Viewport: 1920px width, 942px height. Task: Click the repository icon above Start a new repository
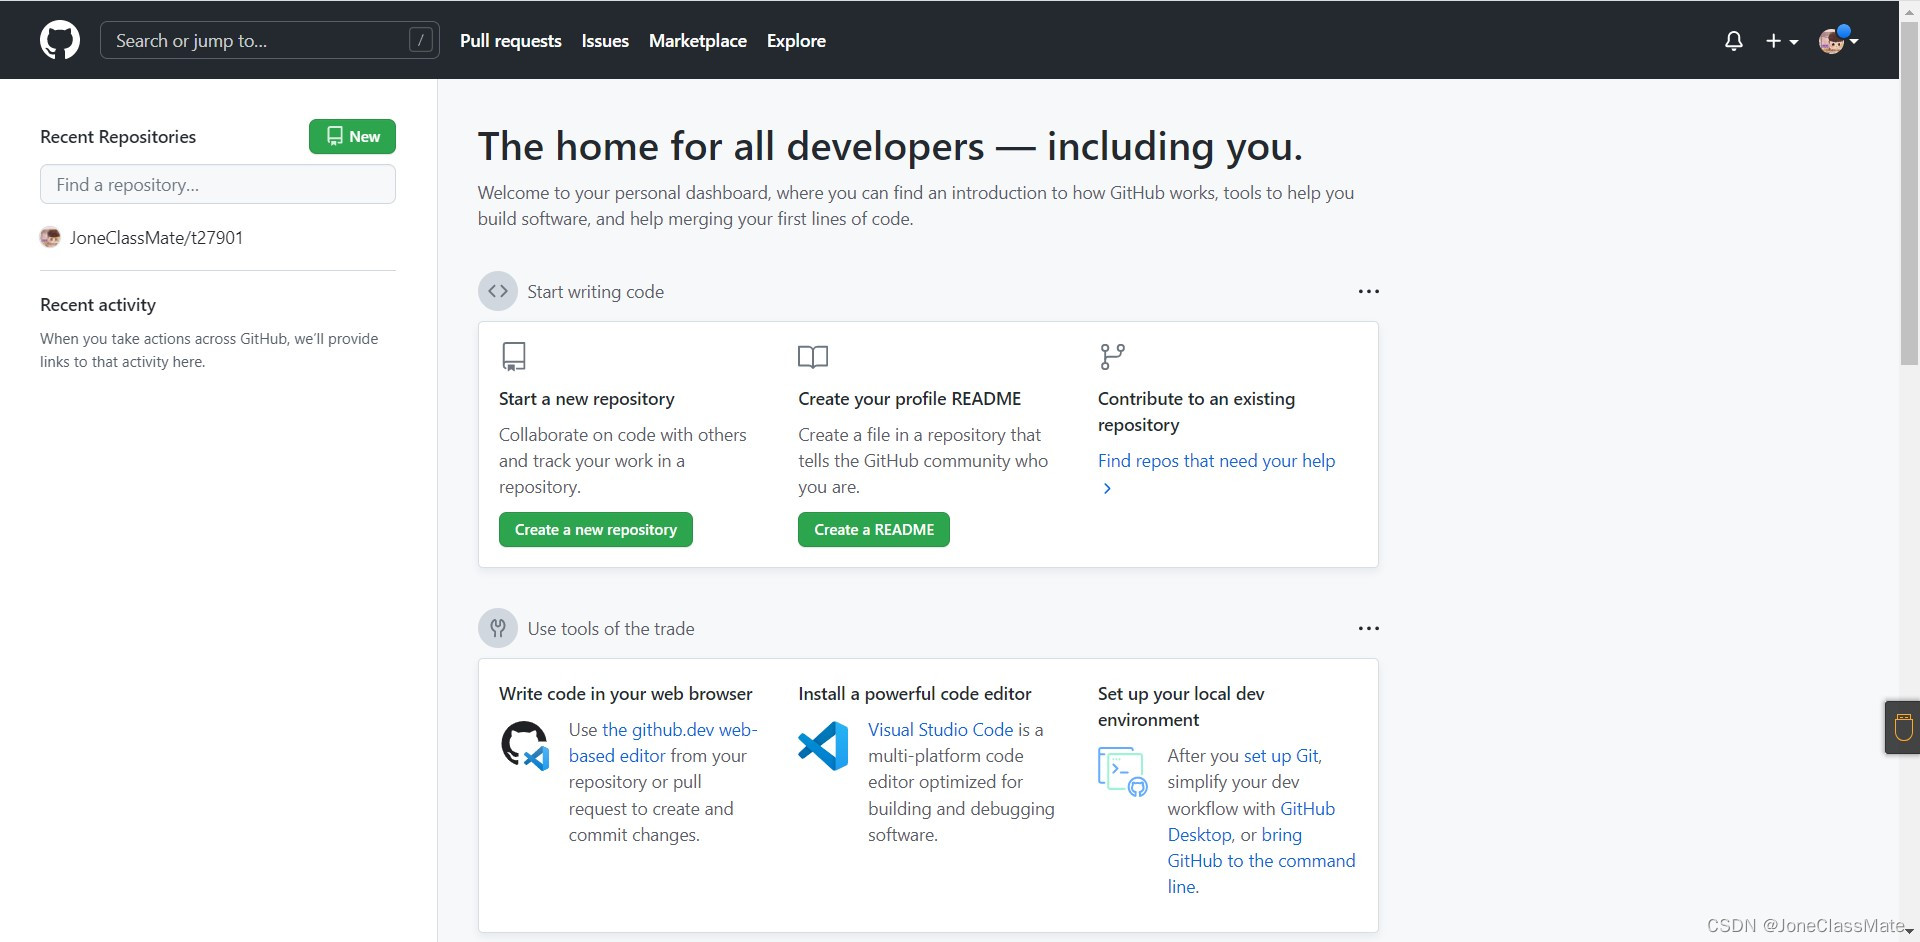point(514,356)
